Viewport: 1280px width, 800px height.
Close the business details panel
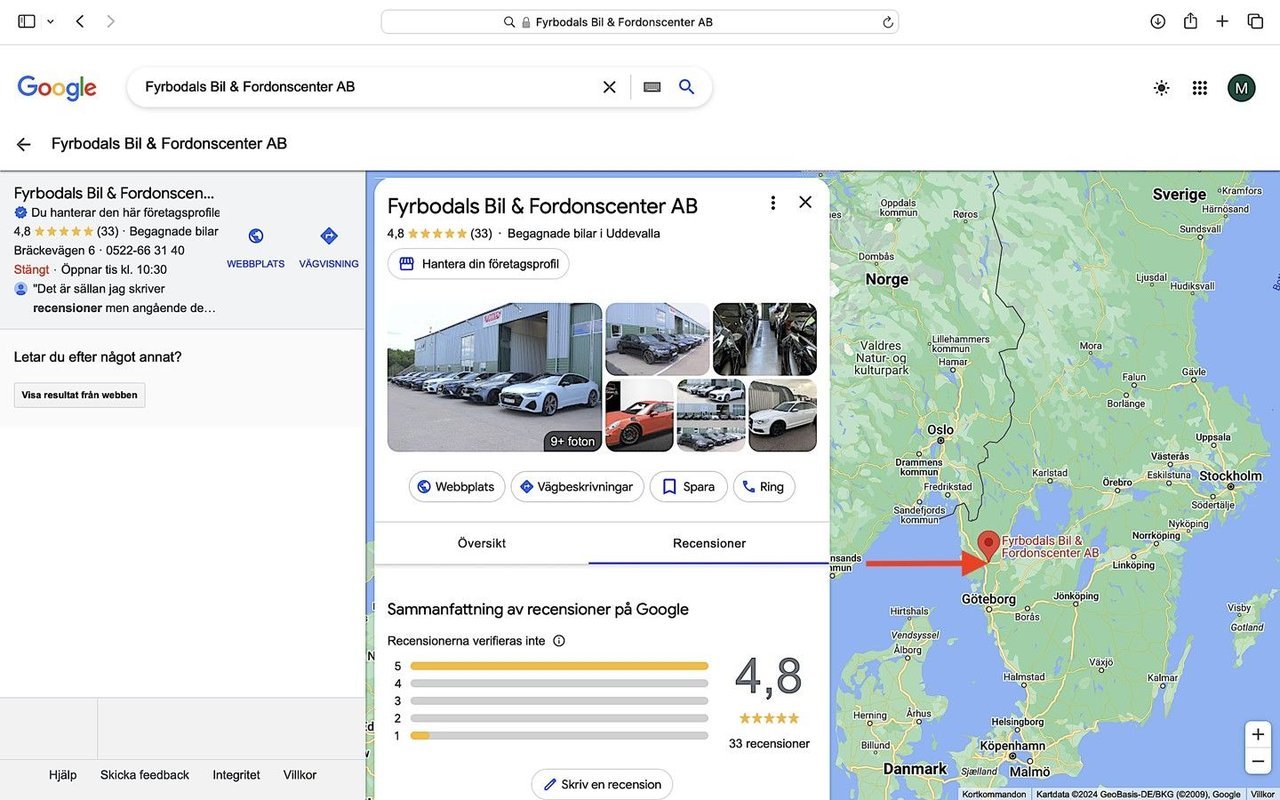coord(805,203)
